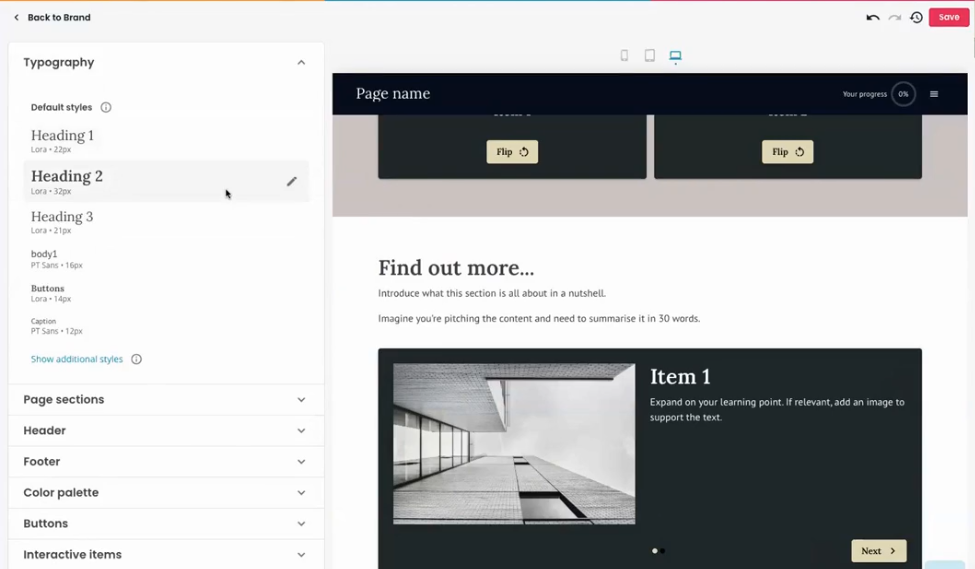
Task: Click the Default styles label
Action: click(62, 107)
